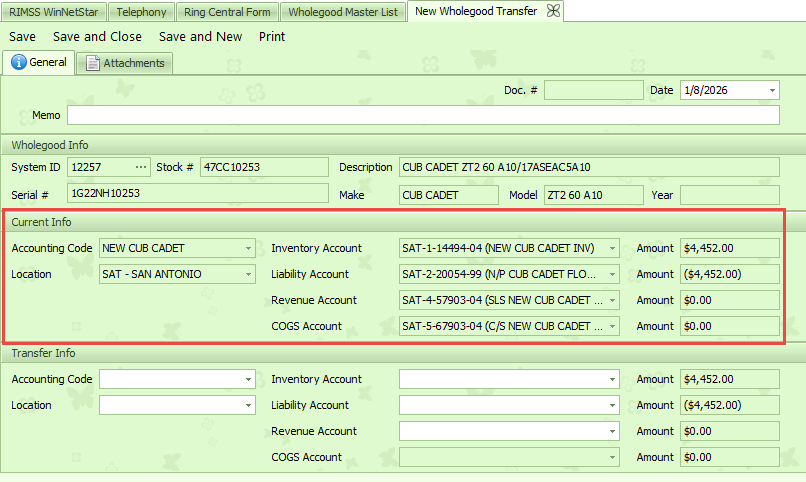Click Save and Close
Viewport: 806px width, 482px height.
97,36
